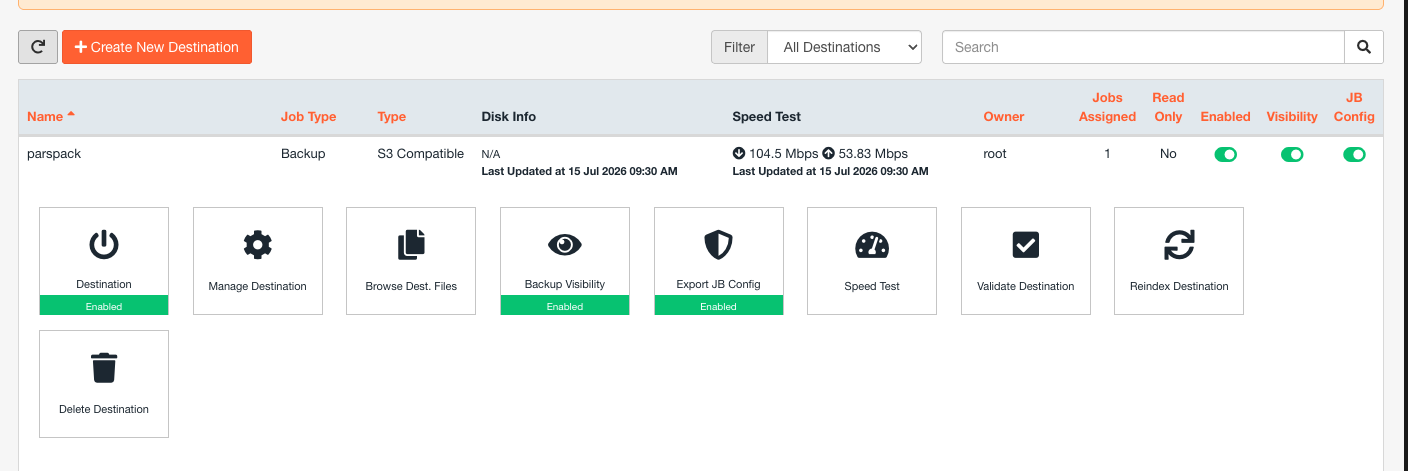Open Browse Dest. Files tile
1408x471 pixels.
pos(411,261)
